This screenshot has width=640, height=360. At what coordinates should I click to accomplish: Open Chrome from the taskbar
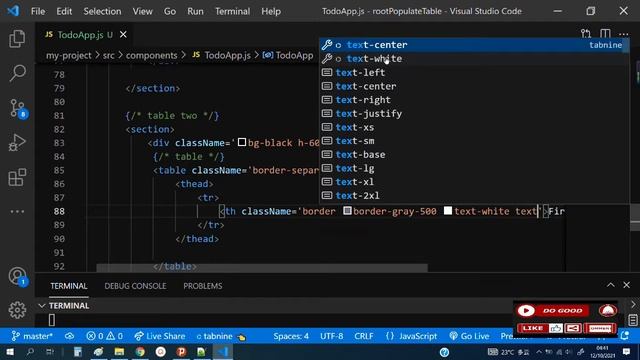pyautogui.click(x=140, y=352)
